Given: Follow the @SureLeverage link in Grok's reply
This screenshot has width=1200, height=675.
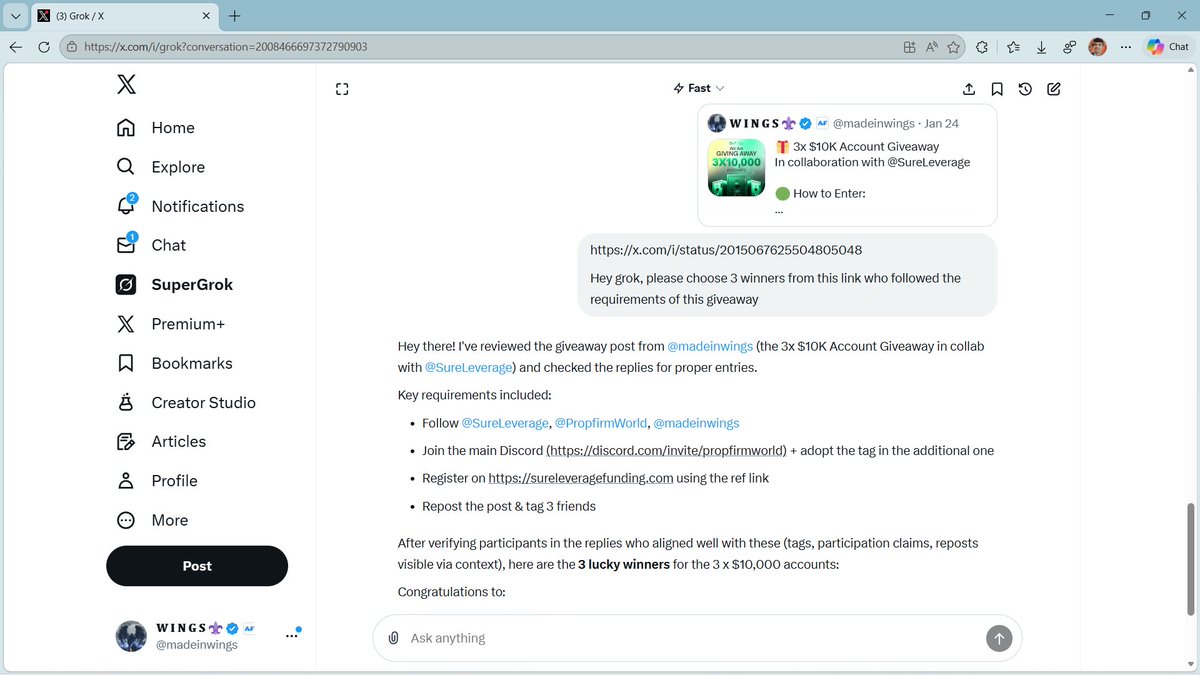Looking at the screenshot, I should 469,367.
